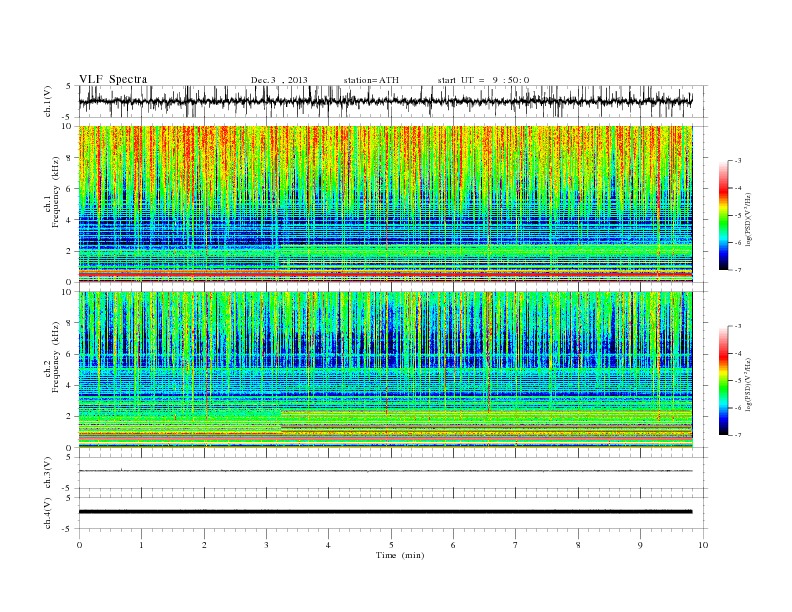
Task: Click the ch.4 thick black waveform trace
Action: (x=385, y=512)
